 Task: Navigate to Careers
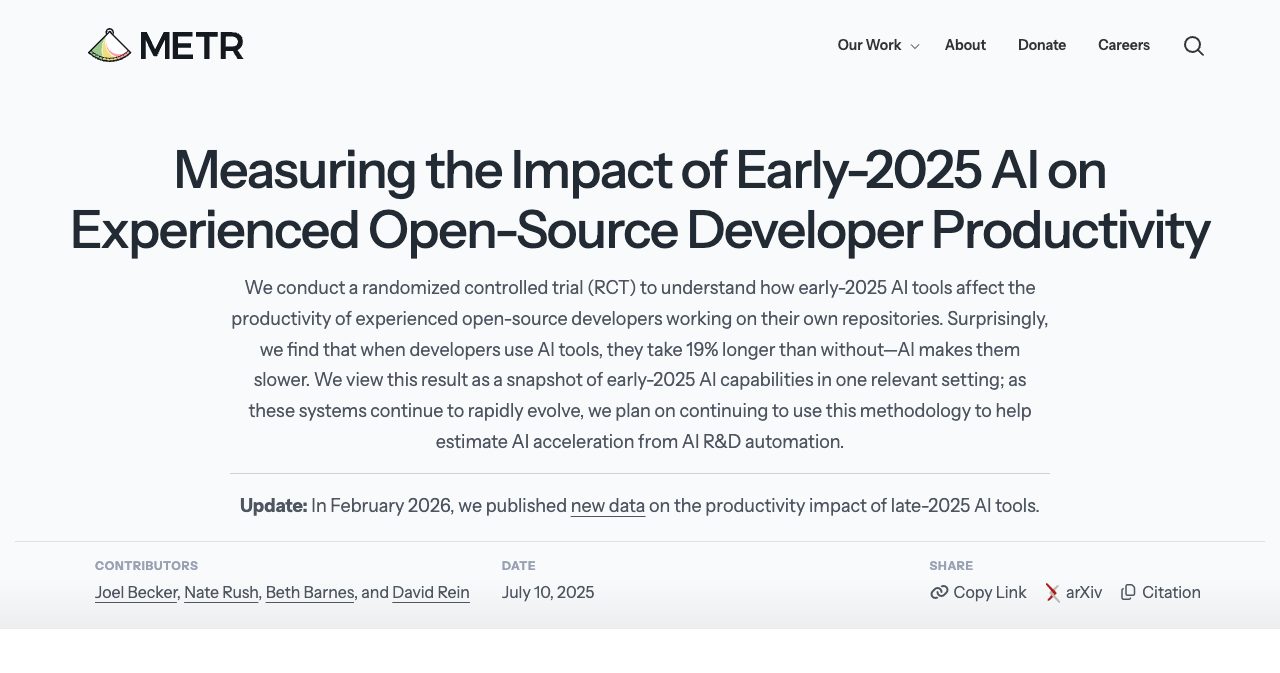click(1124, 45)
